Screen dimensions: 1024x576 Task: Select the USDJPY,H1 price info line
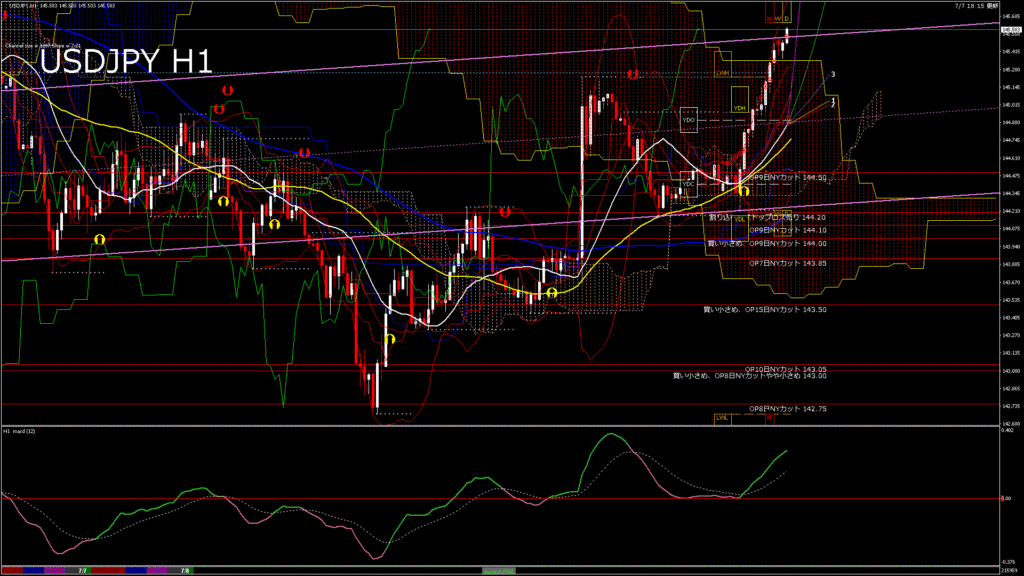(x=62, y=6)
